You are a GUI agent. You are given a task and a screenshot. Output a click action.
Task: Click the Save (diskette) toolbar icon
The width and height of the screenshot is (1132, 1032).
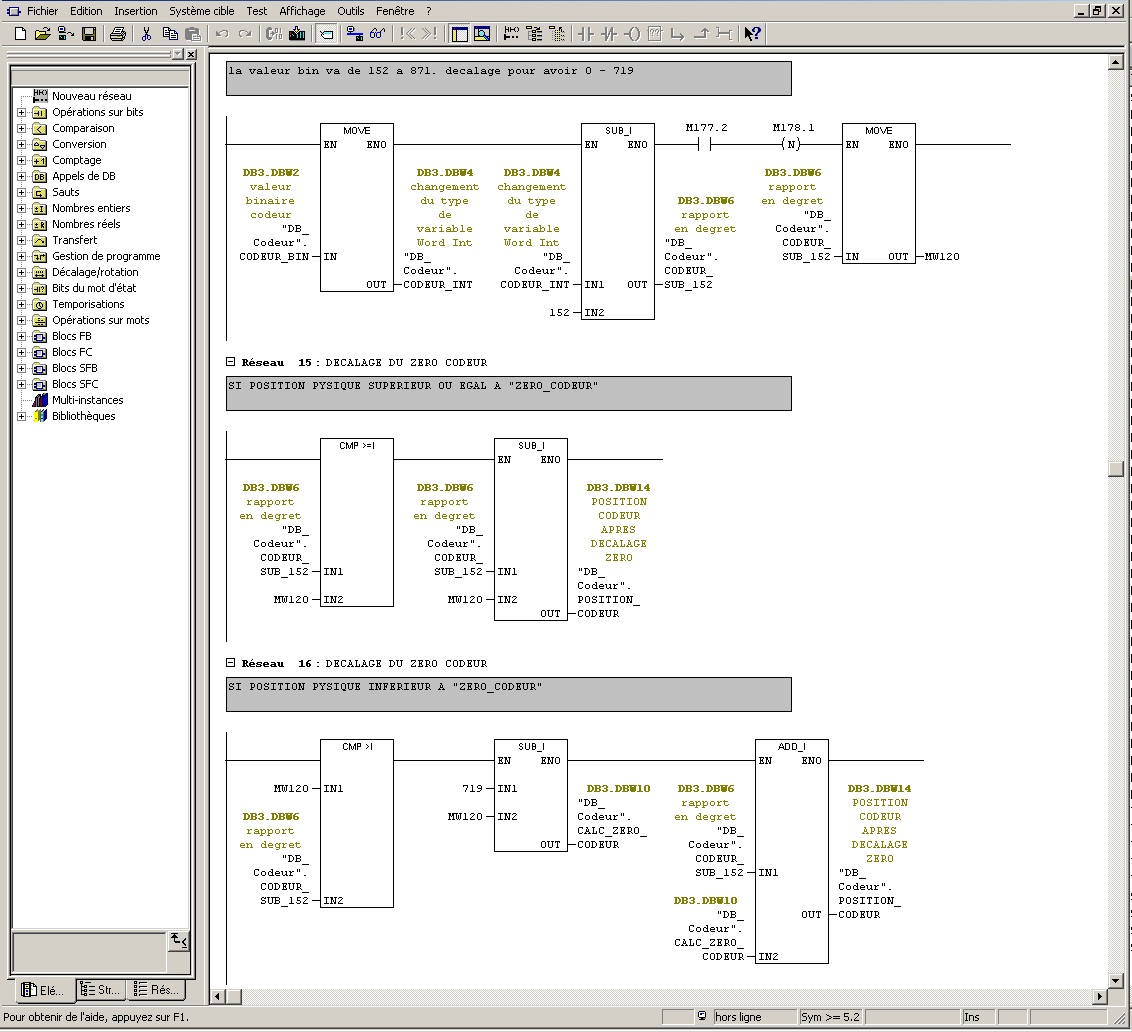pos(89,34)
